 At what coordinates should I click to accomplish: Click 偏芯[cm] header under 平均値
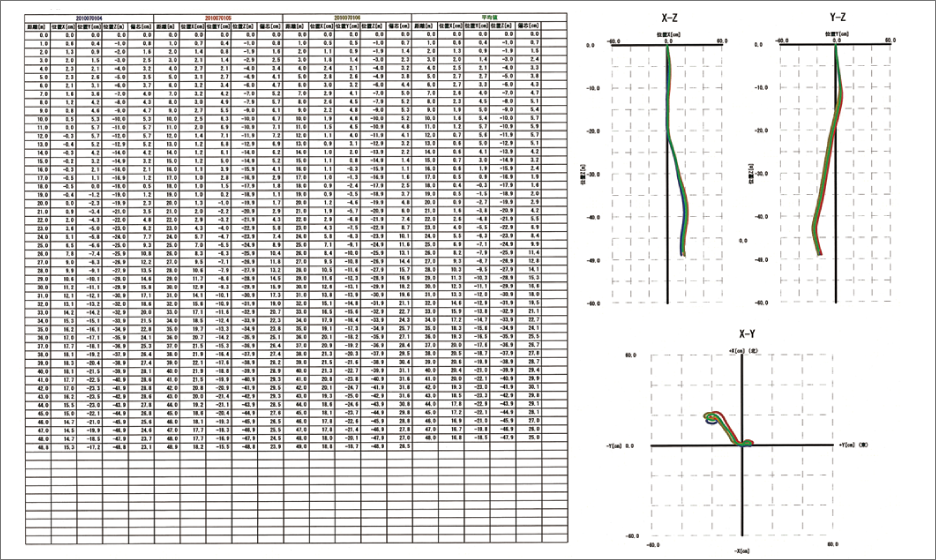pyautogui.click(x=528, y=26)
